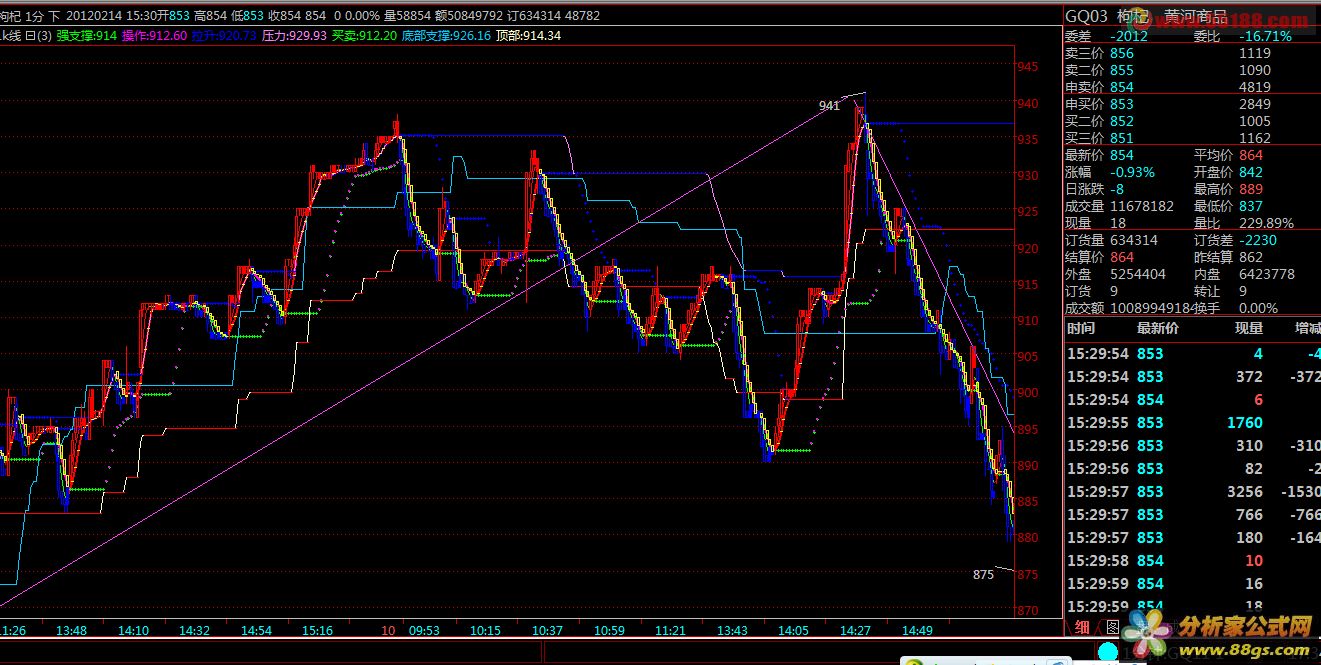Viewport: 1321px width, 665px height.
Task: Click the 最低价 837 value
Action: (x=1251, y=206)
